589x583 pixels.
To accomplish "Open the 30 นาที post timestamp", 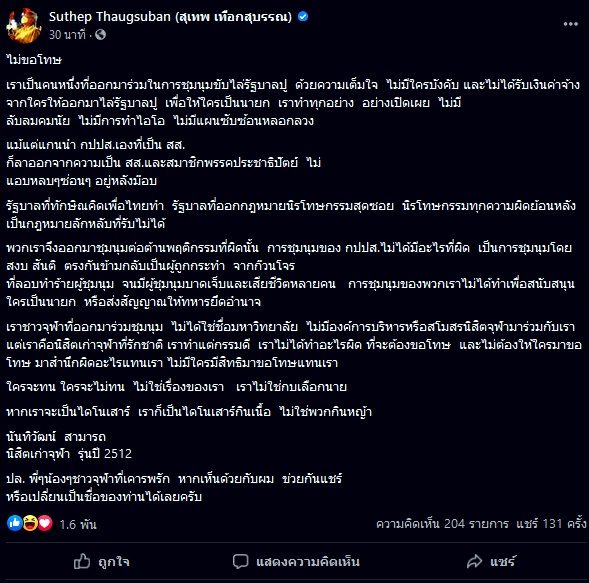I will 67,35.
